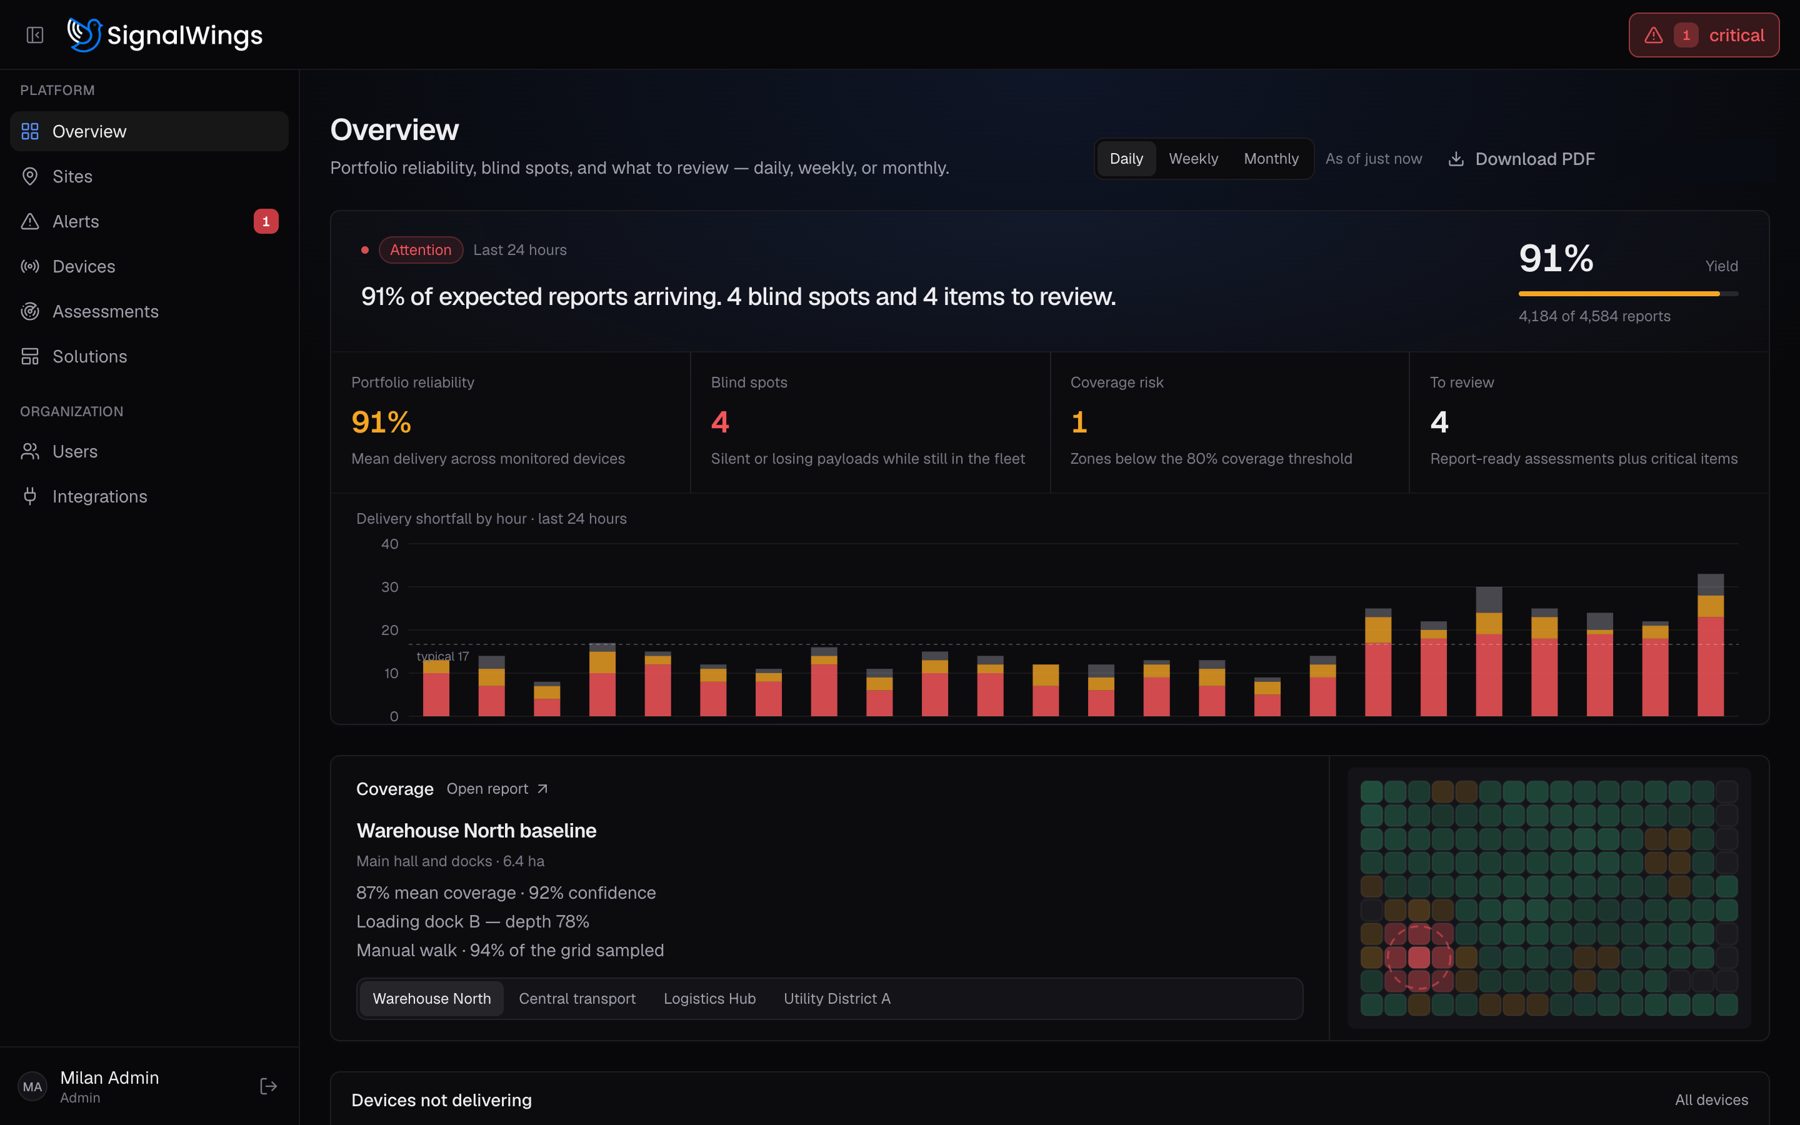Click the '87% mean coverage · 92% confidence' line
Screen dimensions: 1800x1125
pyautogui.click(x=506, y=893)
